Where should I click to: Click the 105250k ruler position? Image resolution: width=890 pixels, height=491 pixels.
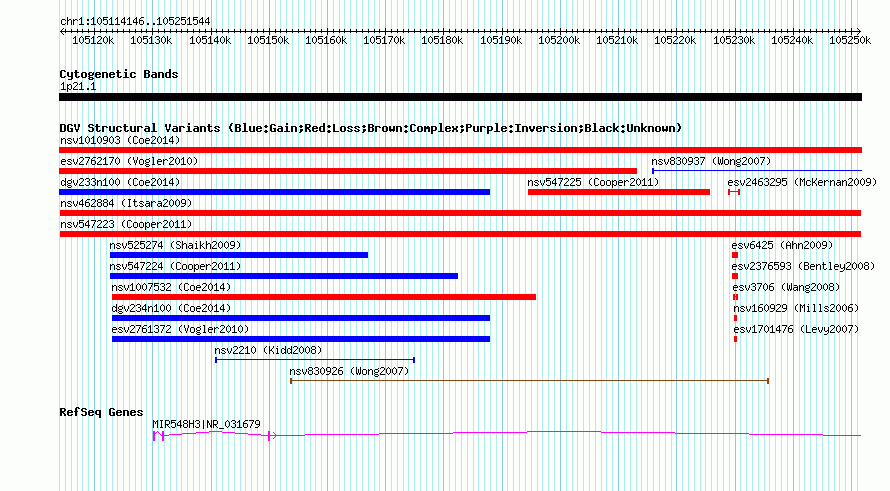tap(850, 40)
